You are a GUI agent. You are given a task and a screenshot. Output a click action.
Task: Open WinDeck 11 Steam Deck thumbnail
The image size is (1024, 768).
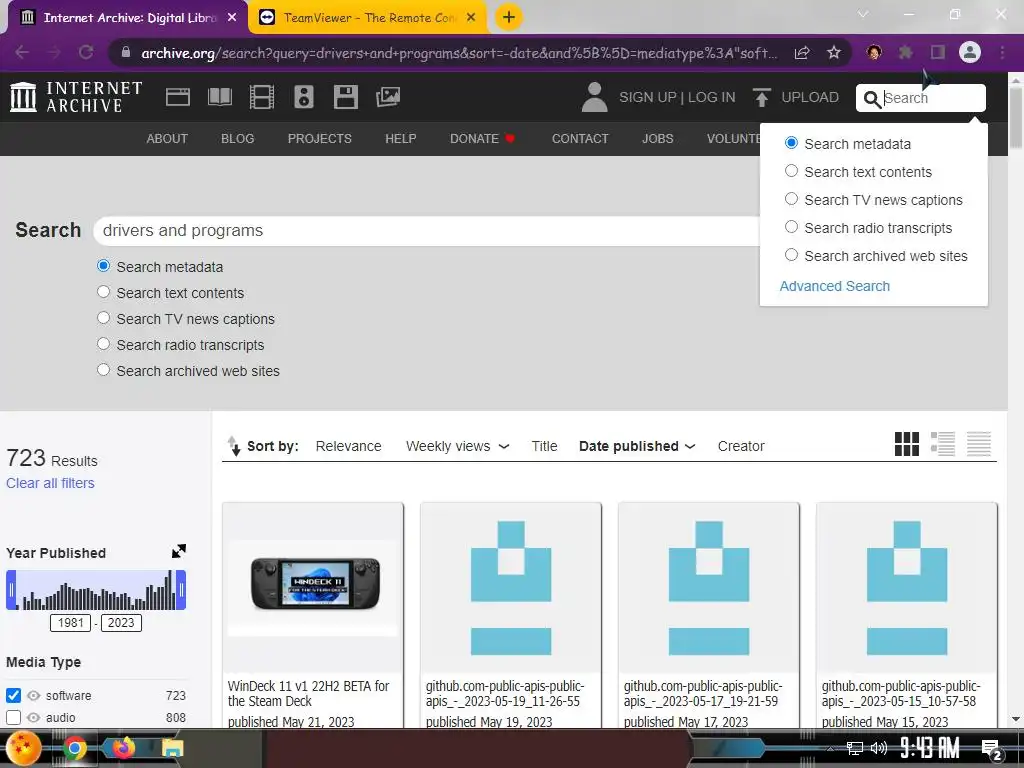point(313,587)
